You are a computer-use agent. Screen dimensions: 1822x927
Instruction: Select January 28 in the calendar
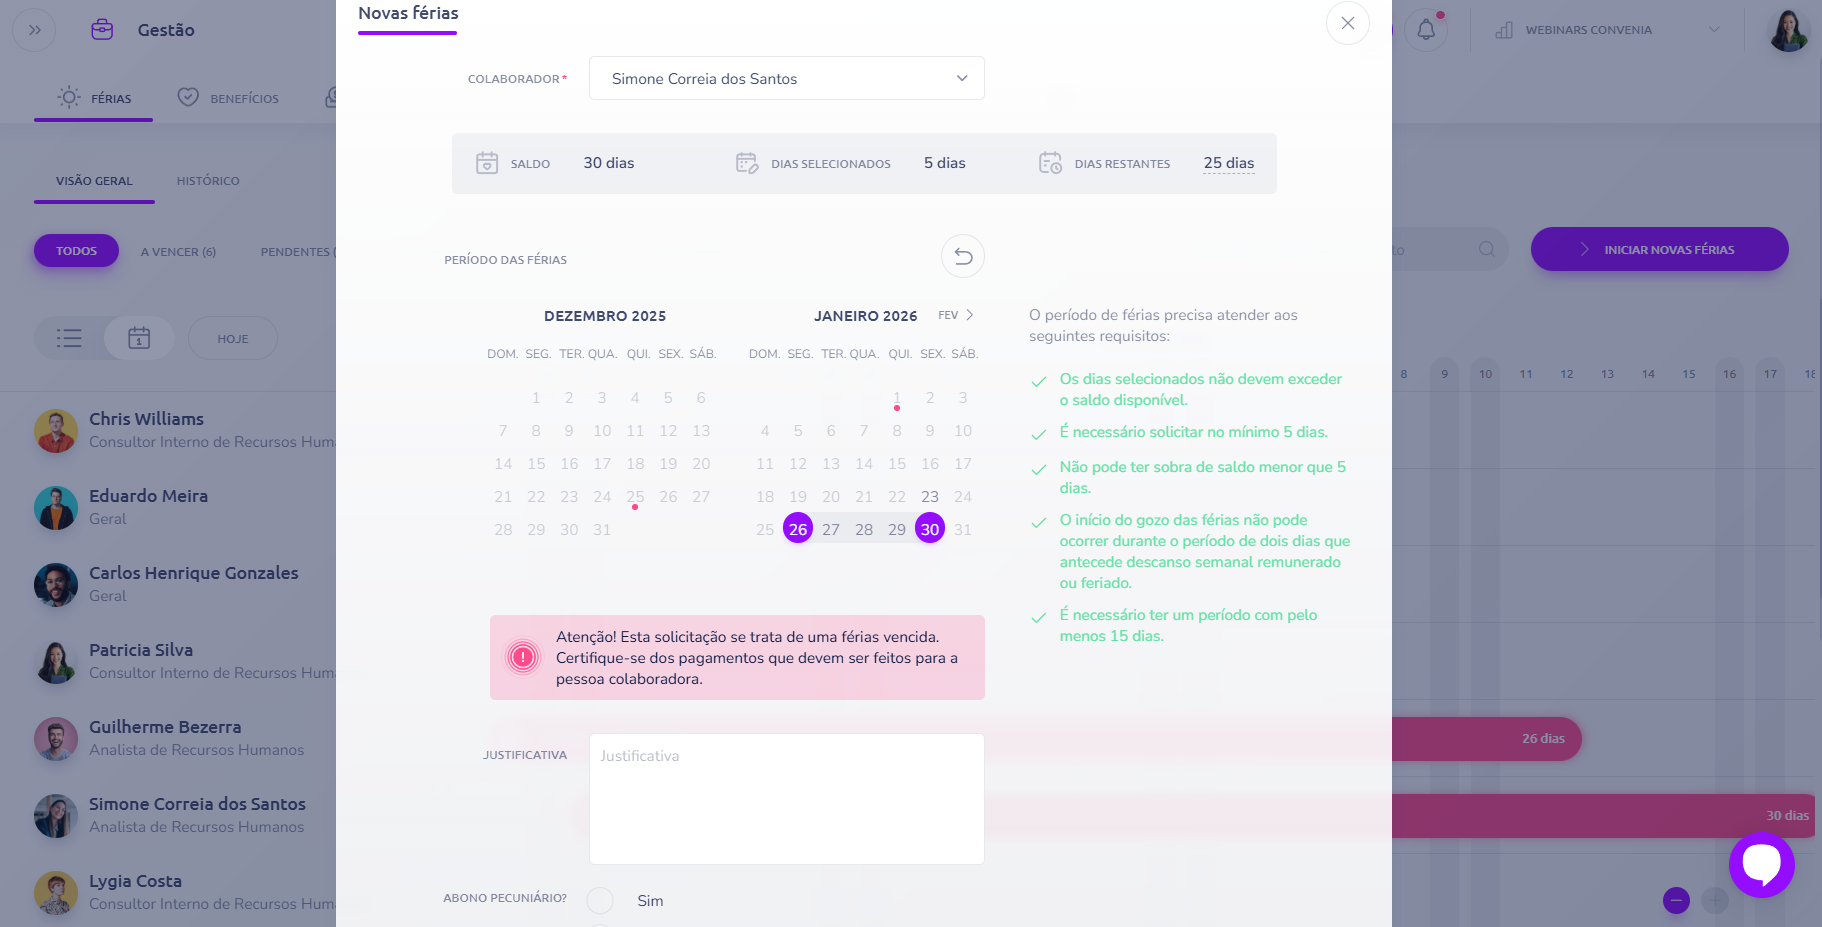point(864,530)
